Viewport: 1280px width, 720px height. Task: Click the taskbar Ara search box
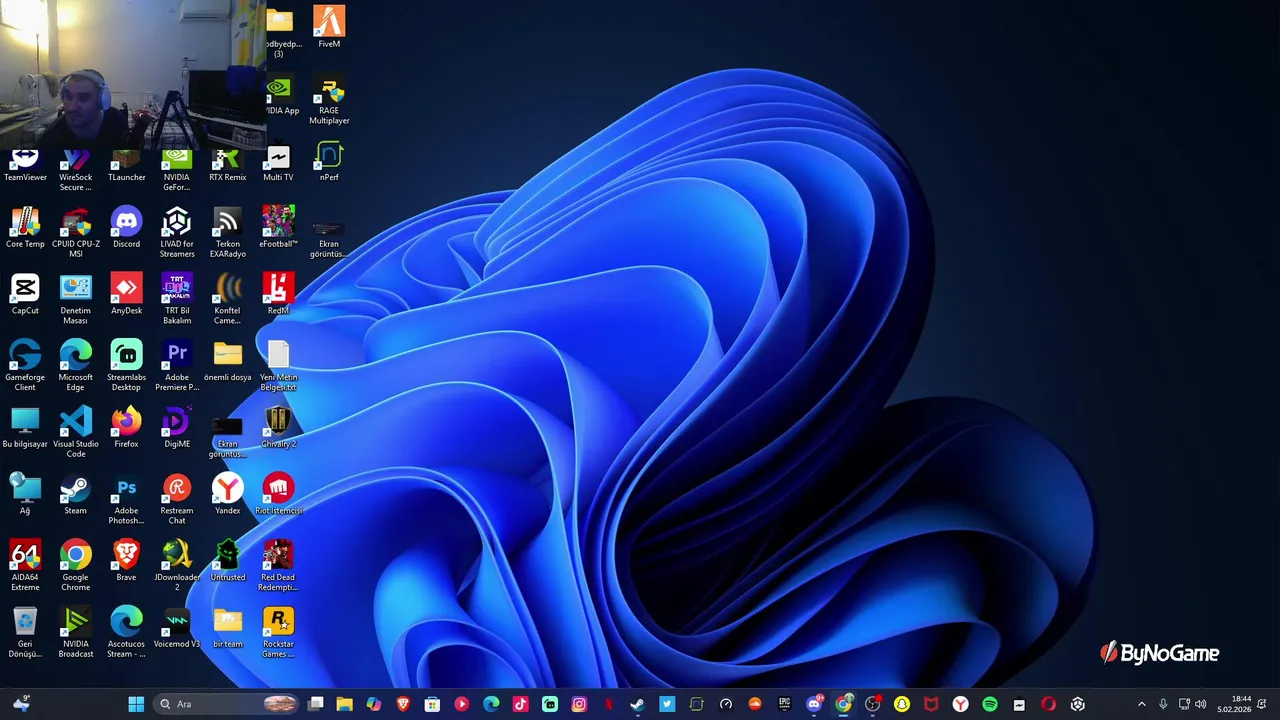(x=226, y=704)
